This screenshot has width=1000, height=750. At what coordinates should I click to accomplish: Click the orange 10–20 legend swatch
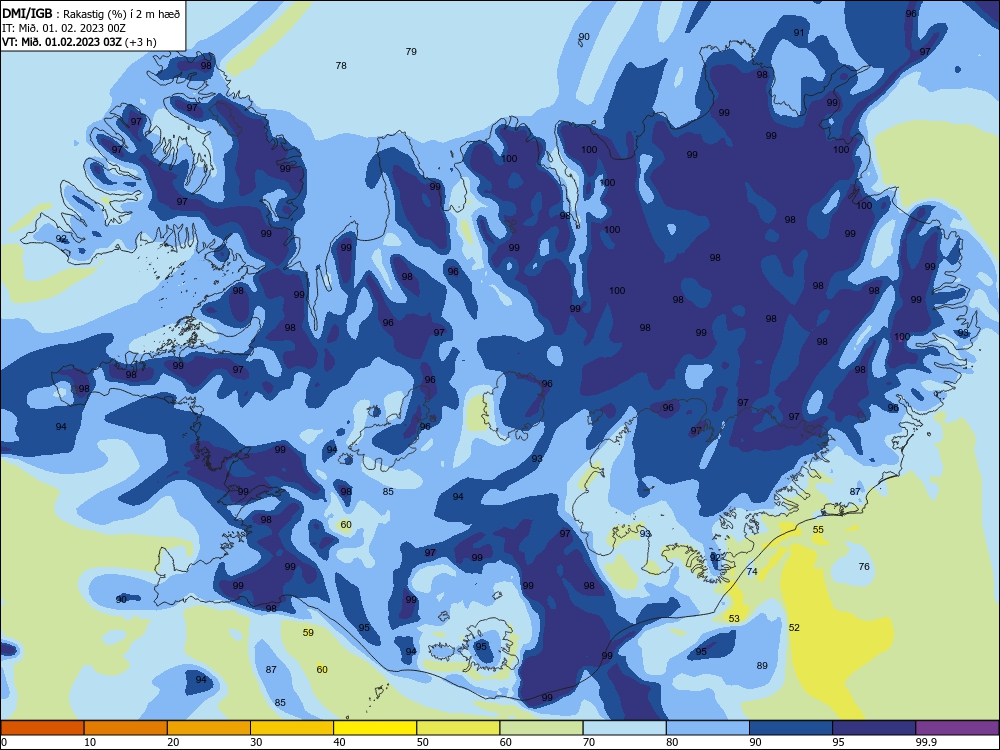126,728
